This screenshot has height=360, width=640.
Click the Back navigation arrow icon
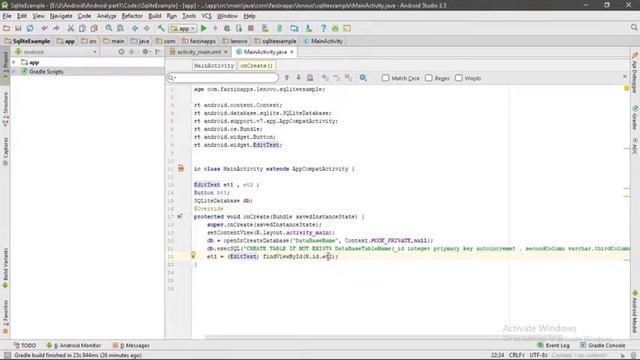[135, 29]
